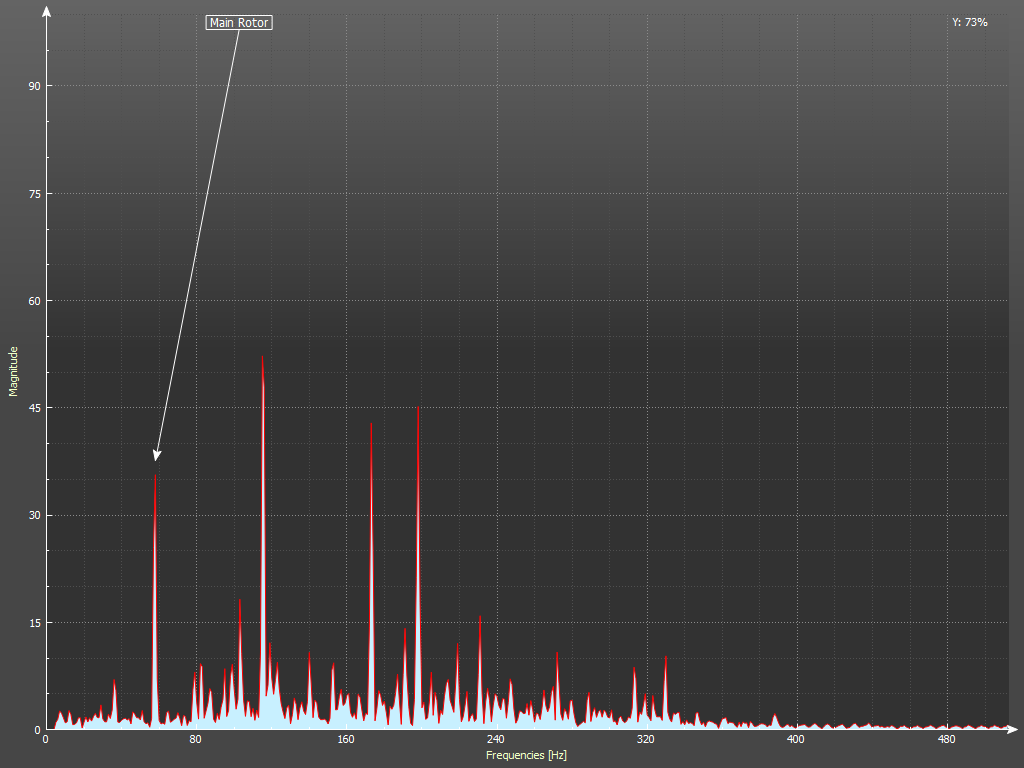Select the small peak tip near 330 Hz

[x=665, y=658]
